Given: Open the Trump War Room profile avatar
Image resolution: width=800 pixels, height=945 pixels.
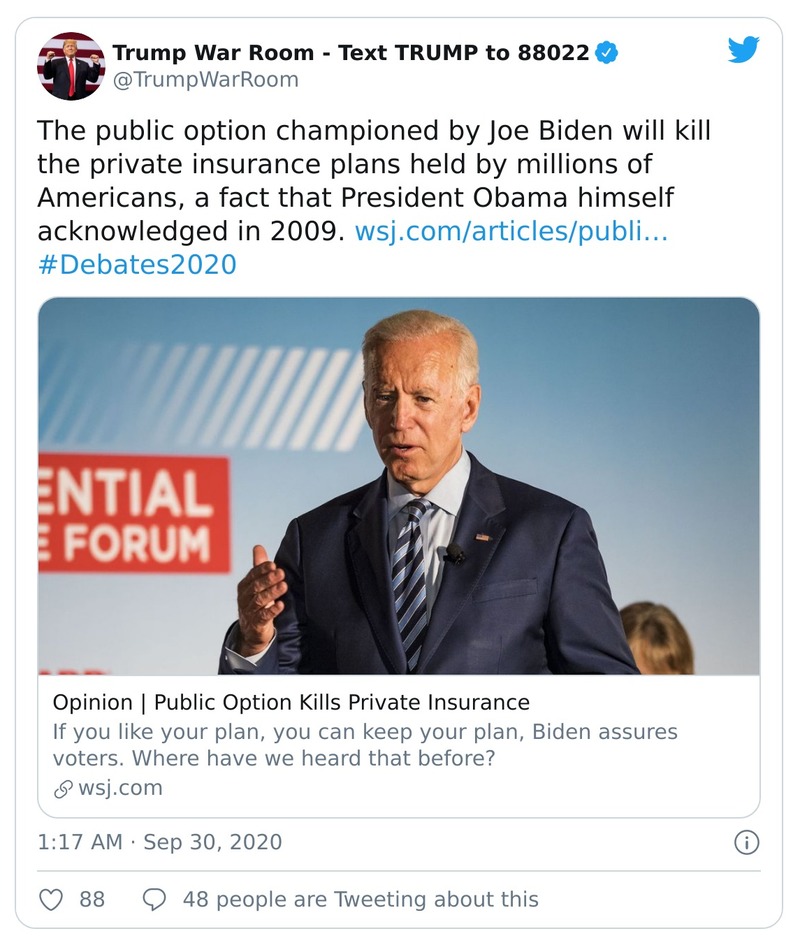Looking at the screenshot, I should (71, 66).
